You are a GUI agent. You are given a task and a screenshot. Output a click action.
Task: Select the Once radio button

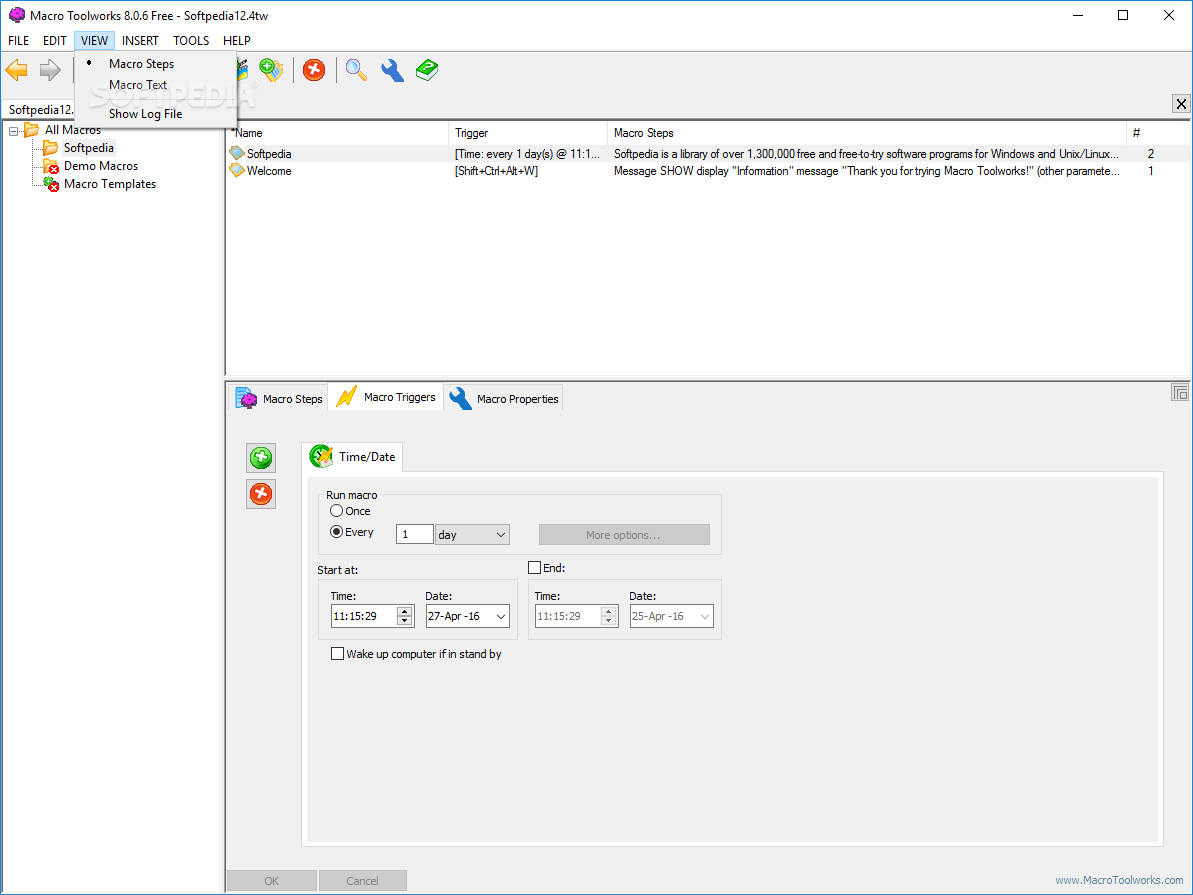[x=336, y=511]
